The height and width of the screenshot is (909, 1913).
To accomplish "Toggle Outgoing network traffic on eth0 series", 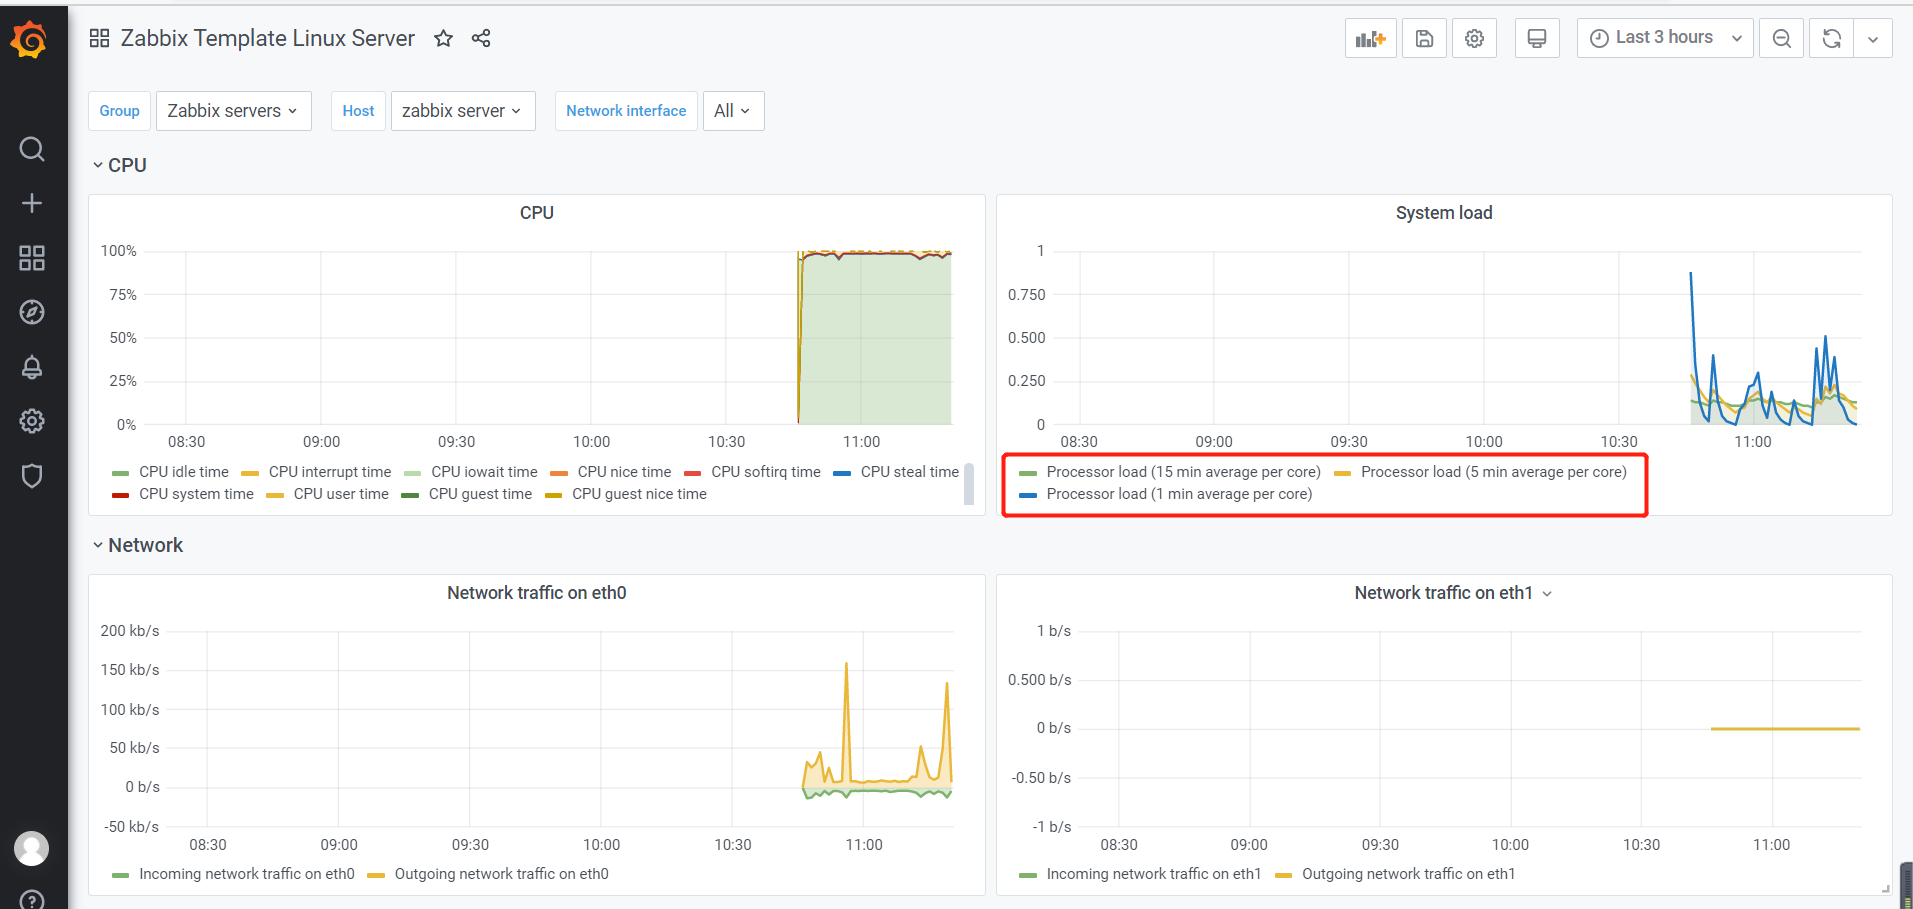I will pyautogui.click(x=502, y=874).
